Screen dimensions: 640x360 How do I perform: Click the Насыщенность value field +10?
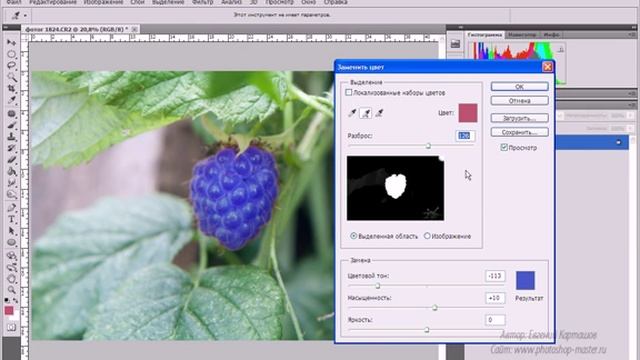point(495,298)
